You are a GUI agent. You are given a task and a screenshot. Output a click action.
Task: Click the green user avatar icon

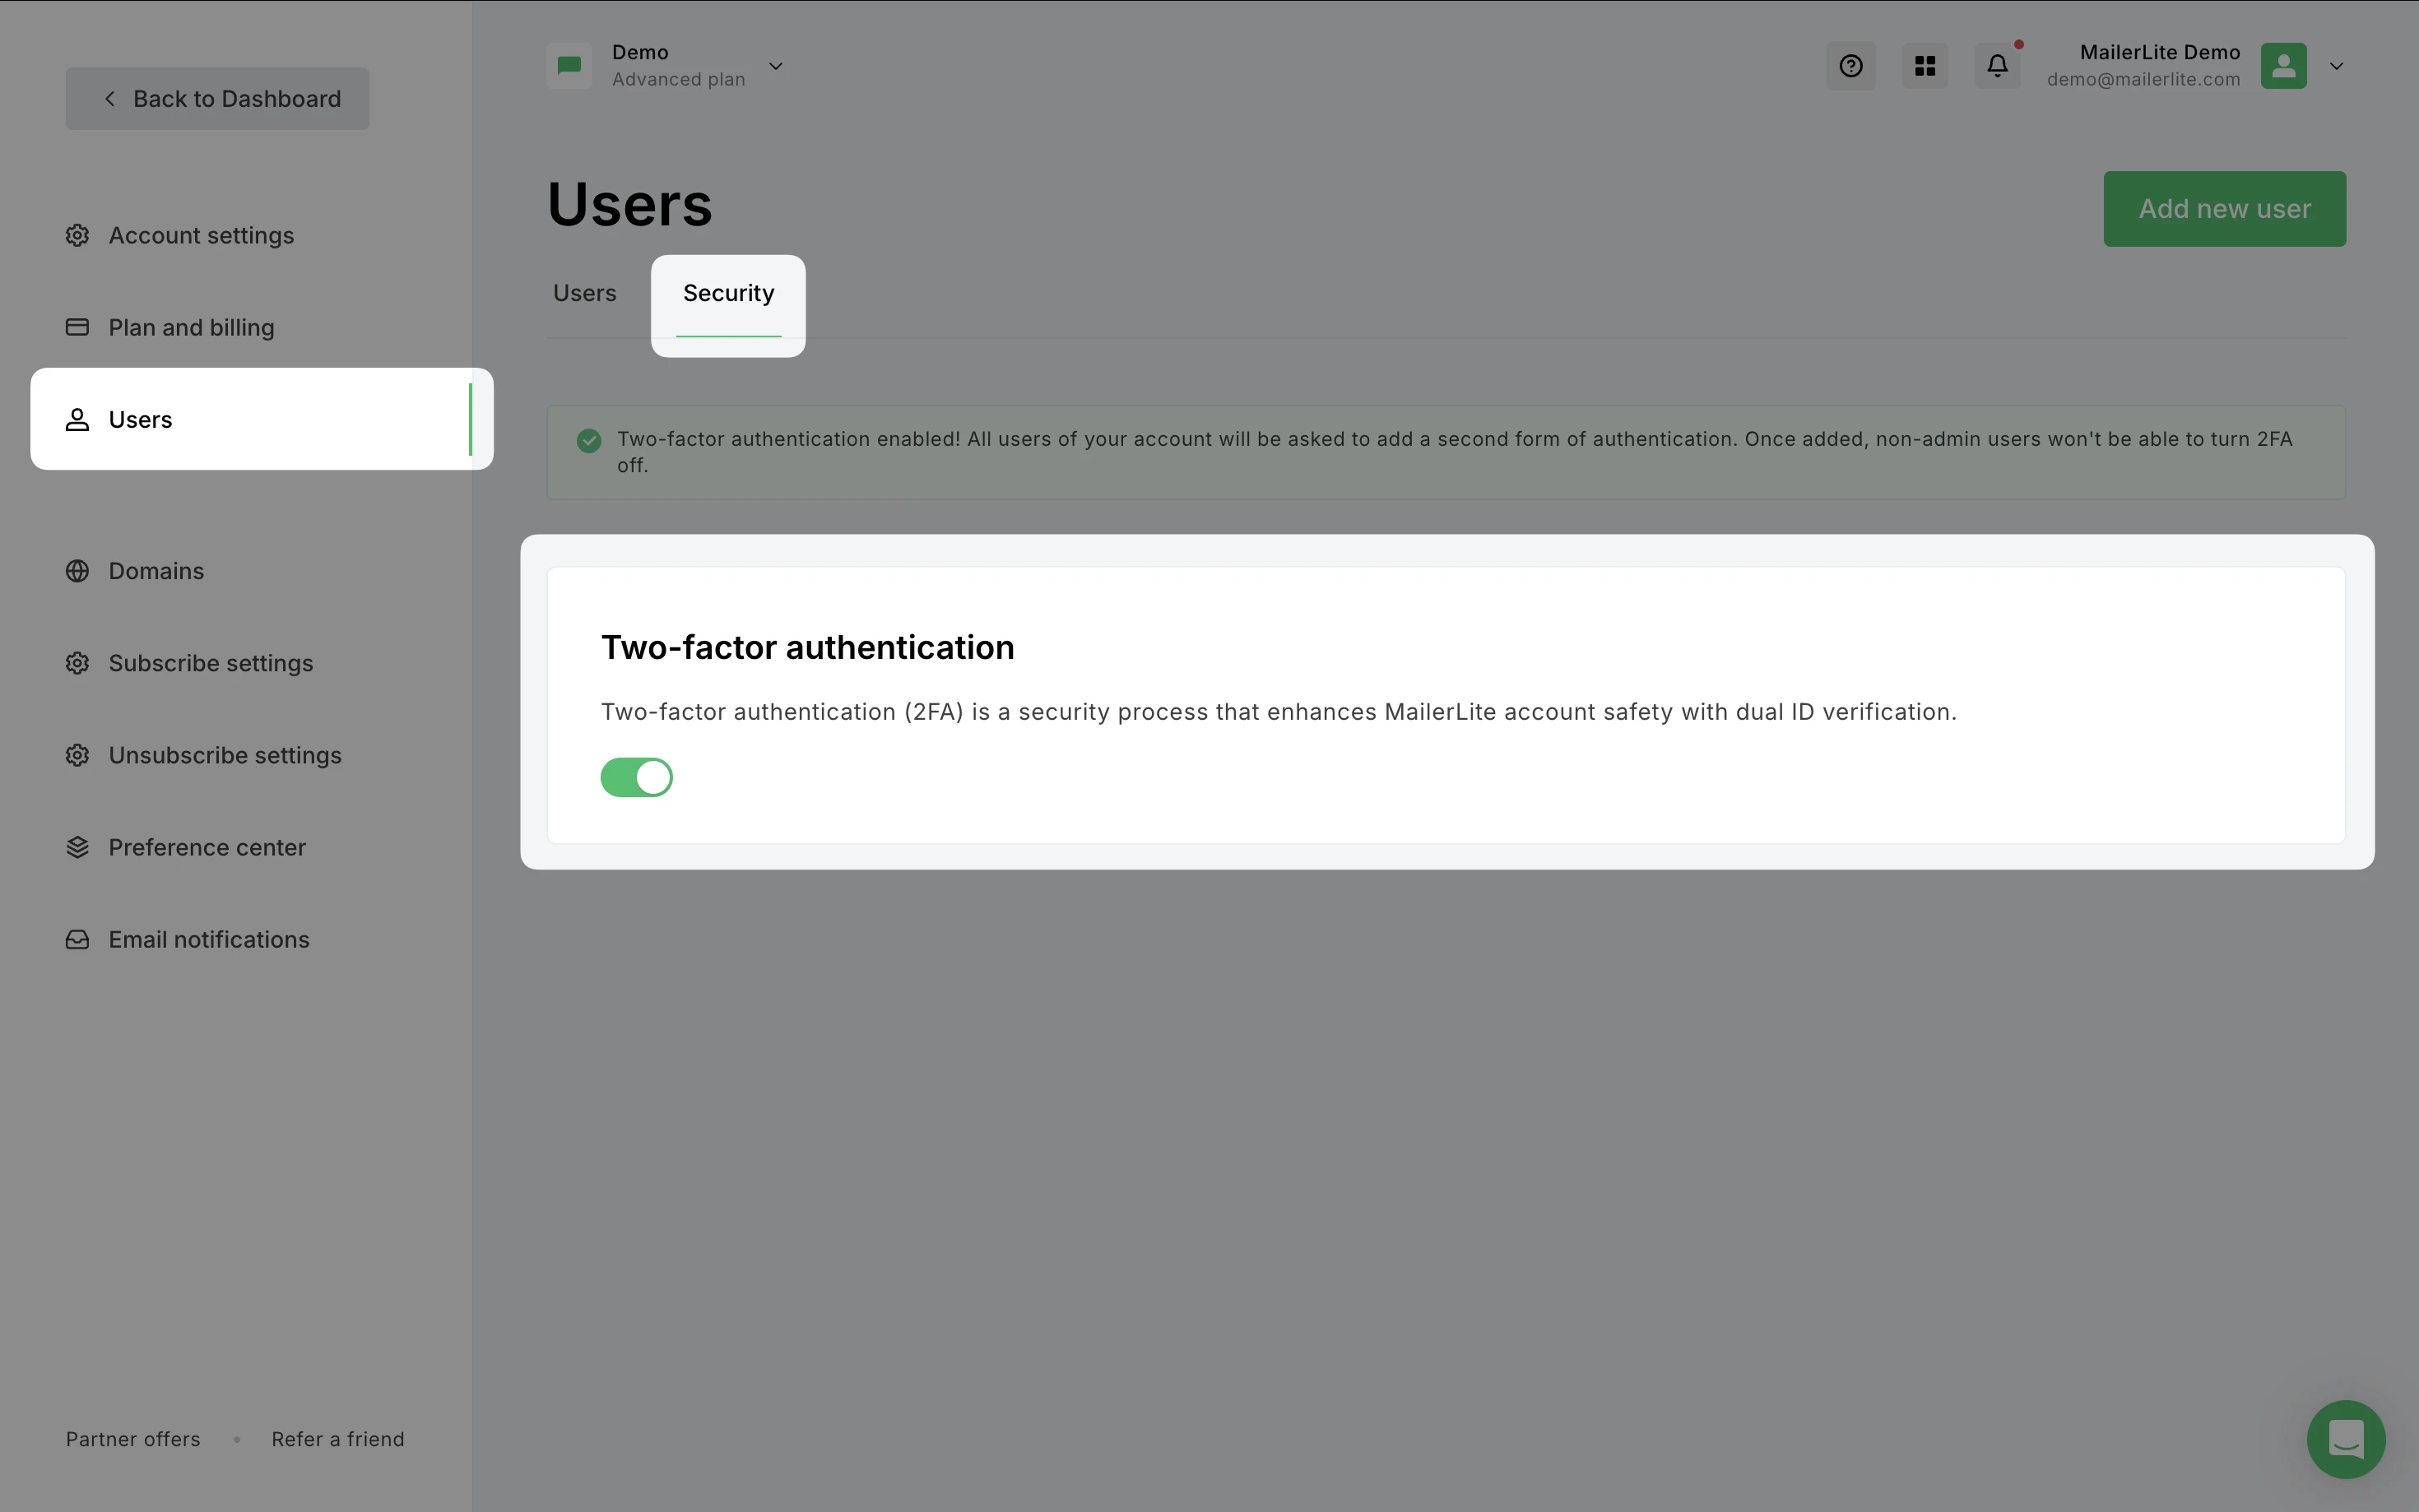[x=2283, y=66]
